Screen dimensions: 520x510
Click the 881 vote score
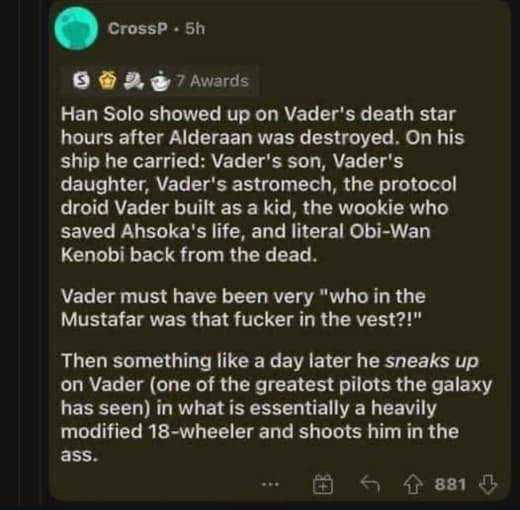coord(450,484)
